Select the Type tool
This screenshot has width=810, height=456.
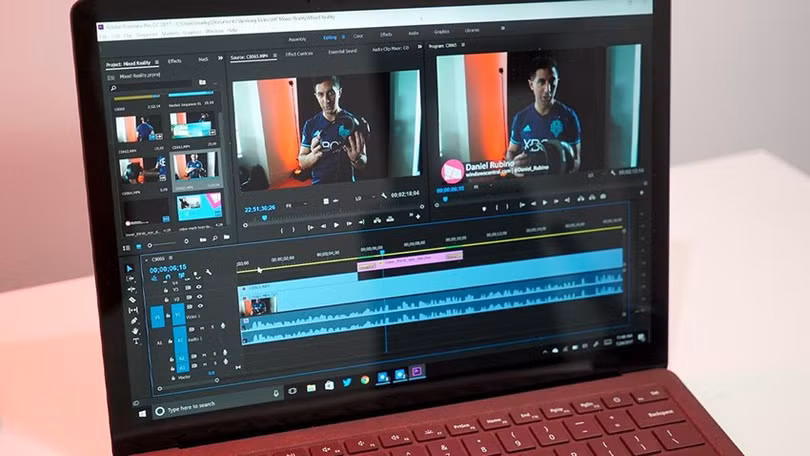click(x=136, y=341)
